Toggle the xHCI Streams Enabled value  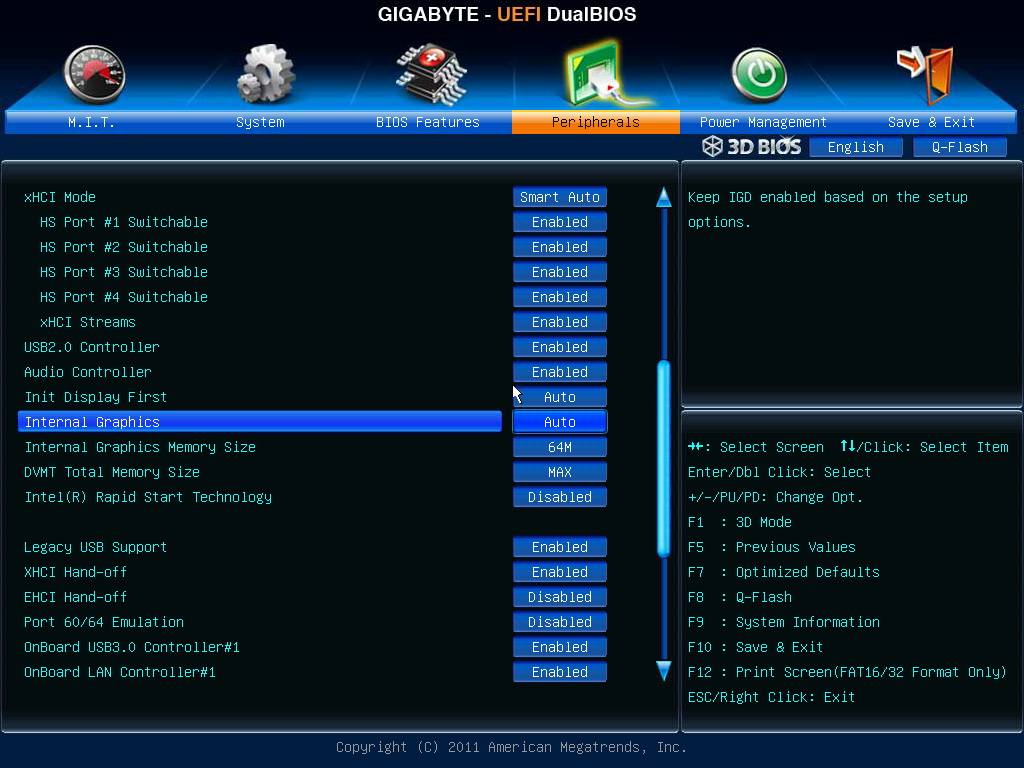coord(560,322)
